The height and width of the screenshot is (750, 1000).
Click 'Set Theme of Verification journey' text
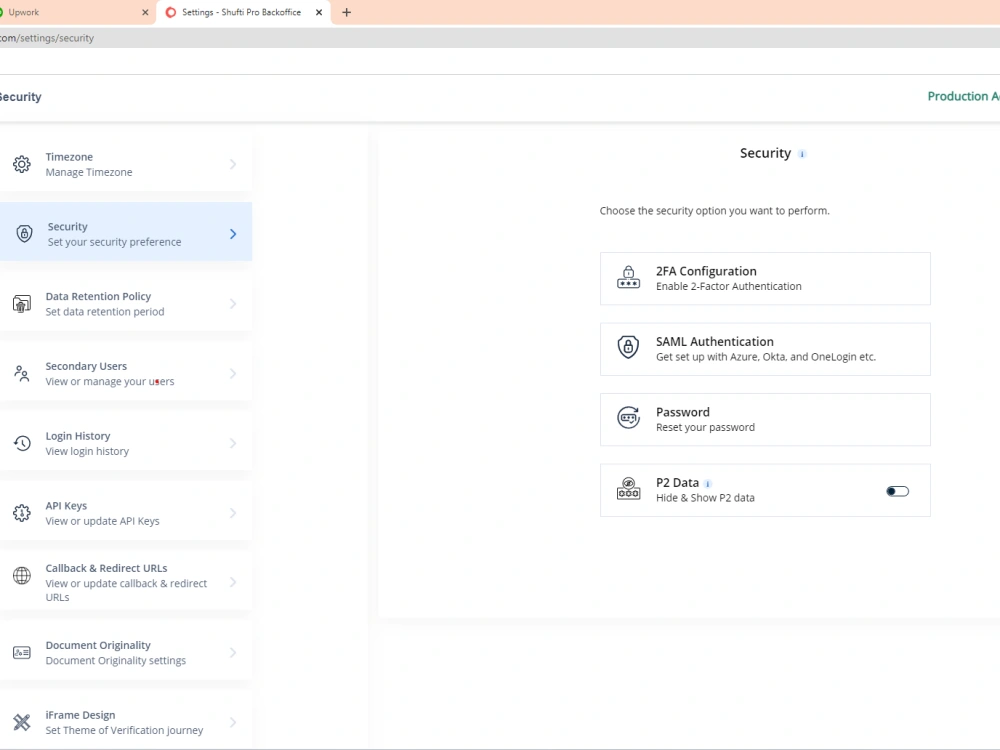point(124,730)
